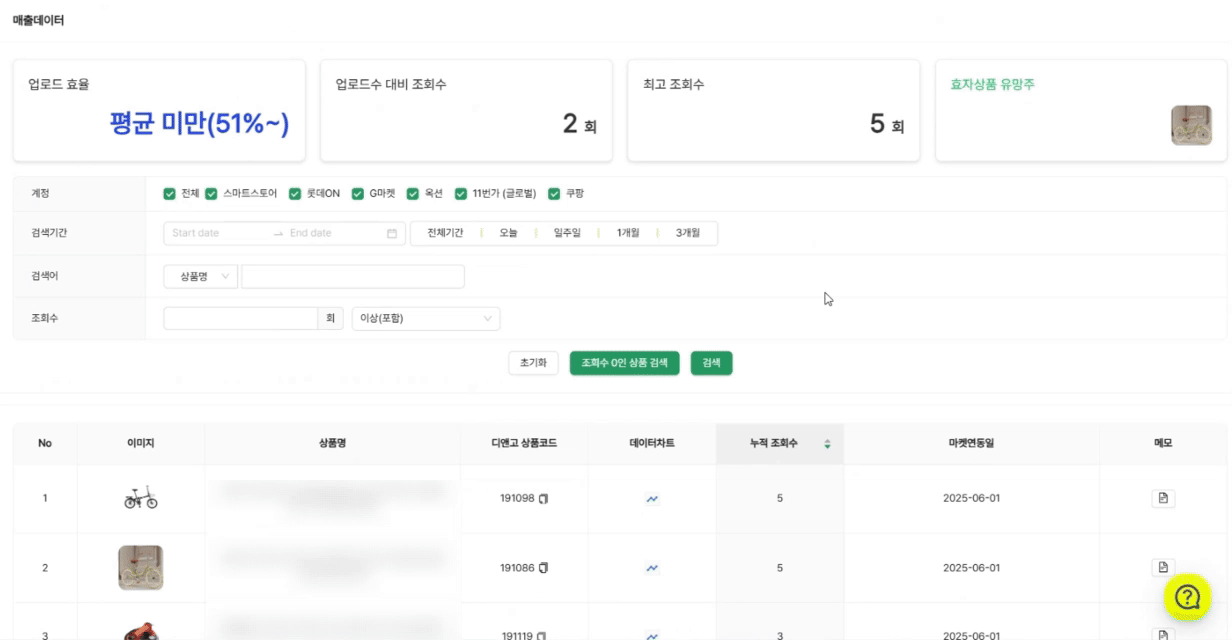The height and width of the screenshot is (640, 1232).
Task: Open the 이상(포함) condition dropdown
Action: tap(426, 319)
